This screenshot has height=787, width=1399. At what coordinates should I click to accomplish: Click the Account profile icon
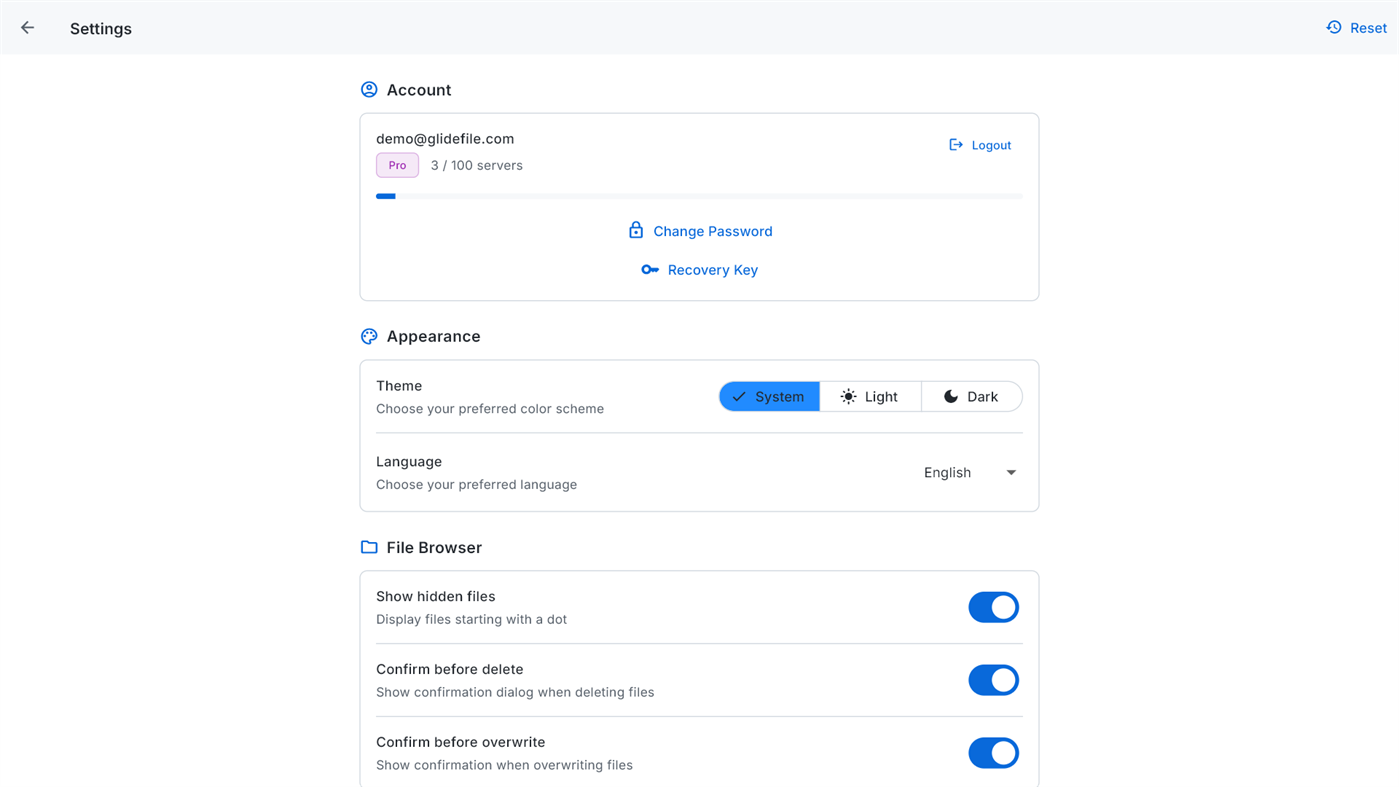[369, 90]
